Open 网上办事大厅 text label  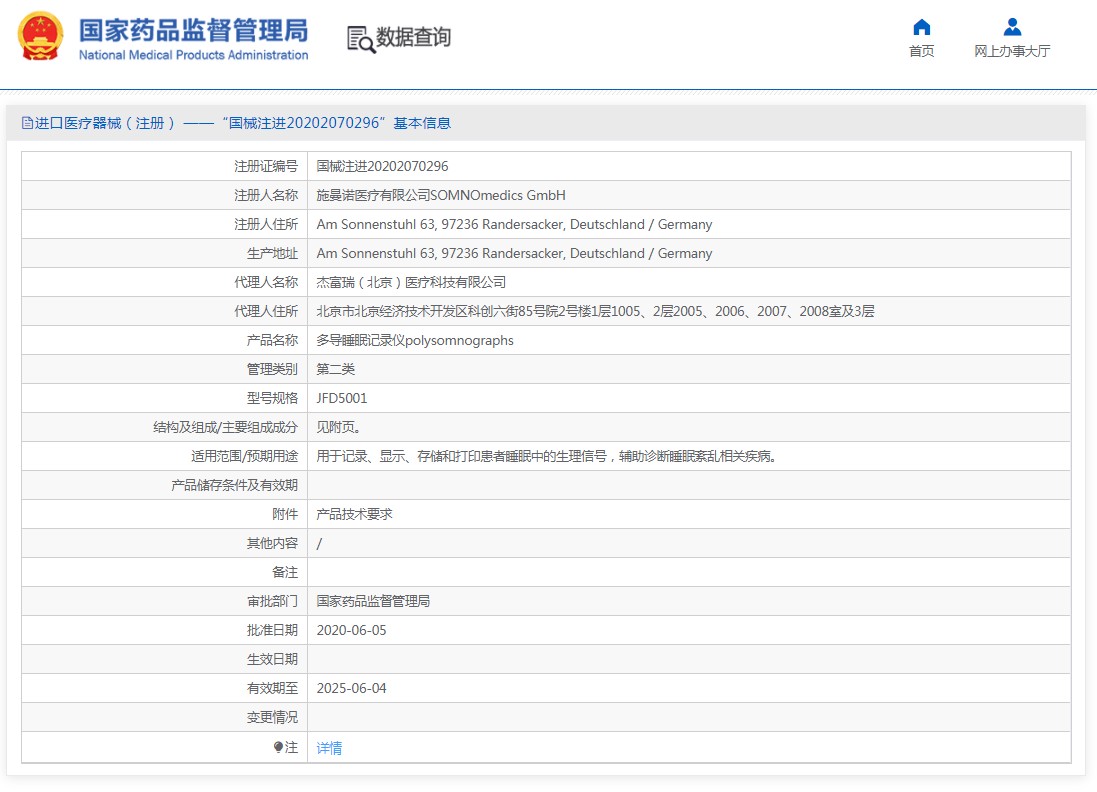pyautogui.click(x=1012, y=51)
